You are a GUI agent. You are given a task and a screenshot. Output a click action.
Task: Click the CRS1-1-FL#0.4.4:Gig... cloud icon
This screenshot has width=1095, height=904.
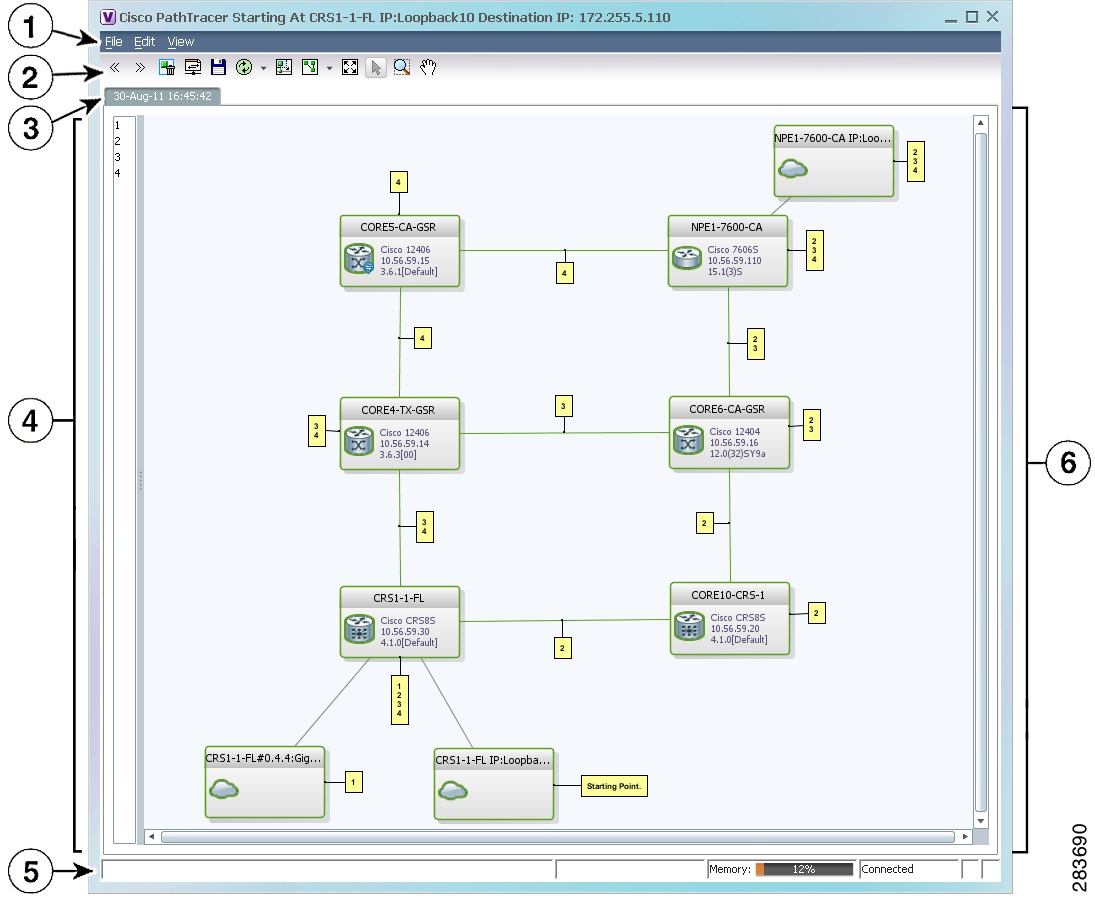(x=223, y=789)
